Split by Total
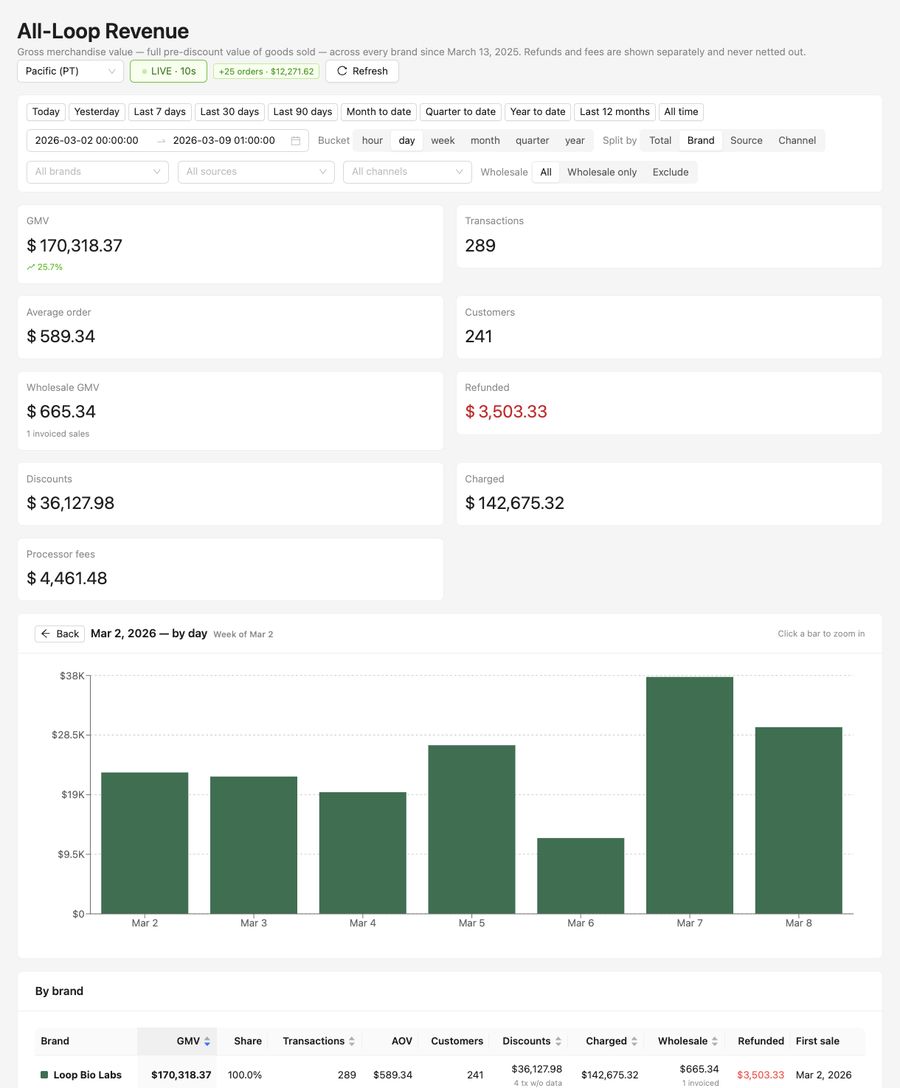Screen dimensions: 900x1088 pyautogui.click(x=660, y=140)
